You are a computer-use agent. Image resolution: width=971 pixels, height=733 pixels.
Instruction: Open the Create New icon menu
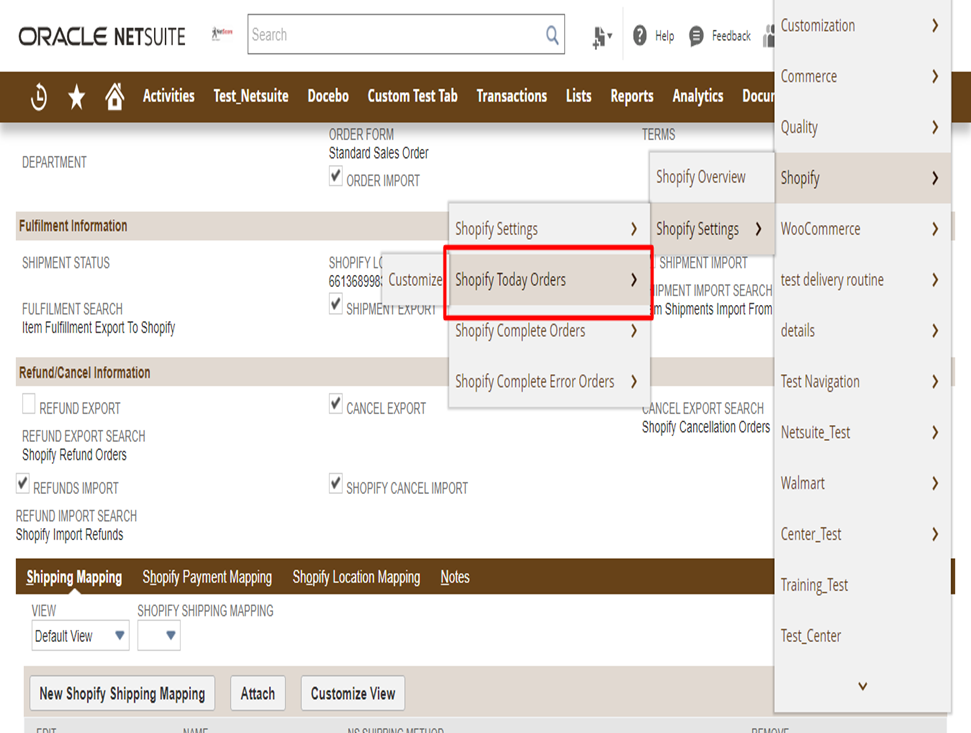tap(601, 36)
